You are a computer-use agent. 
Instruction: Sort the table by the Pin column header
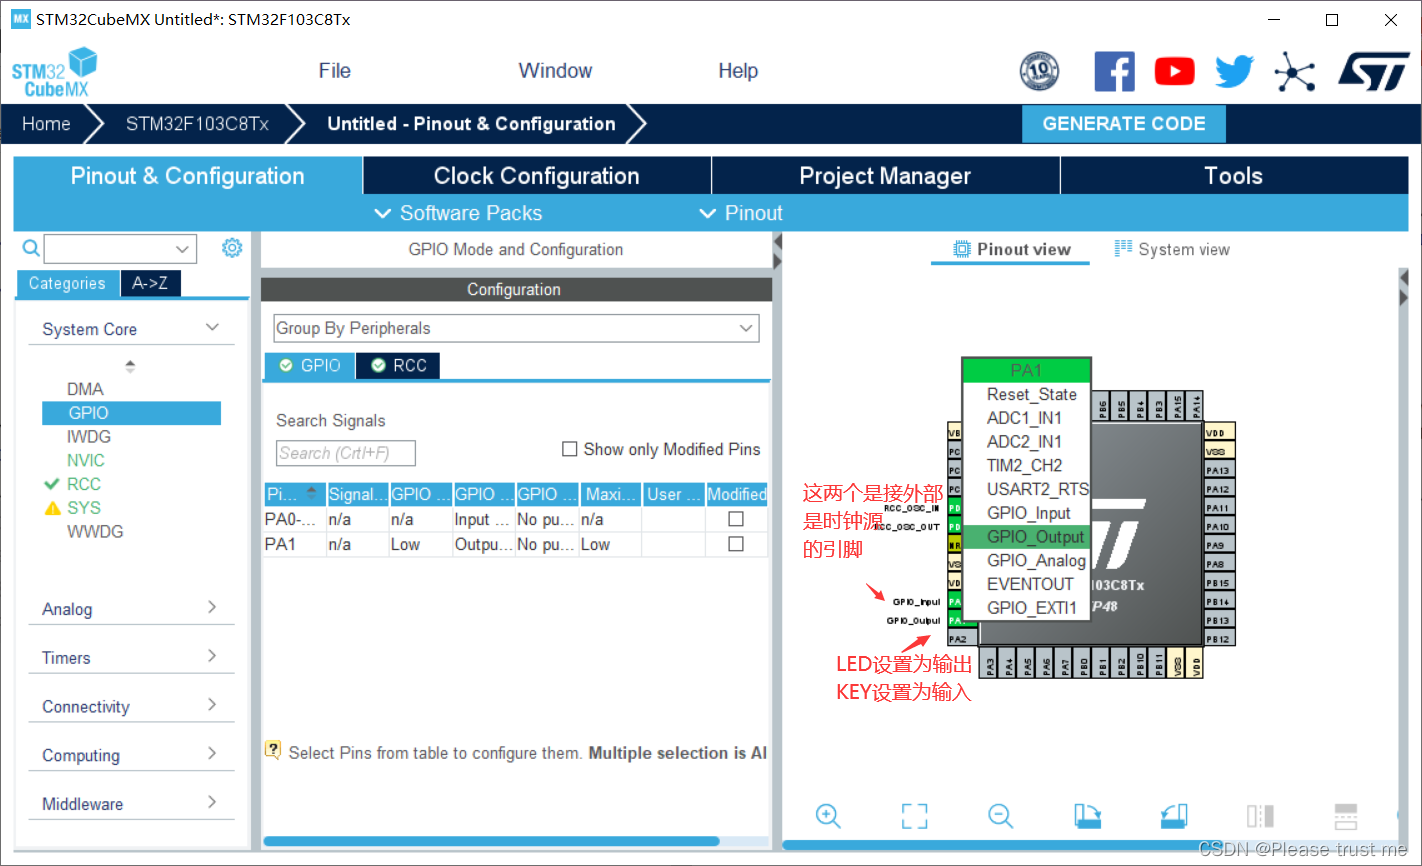294,494
